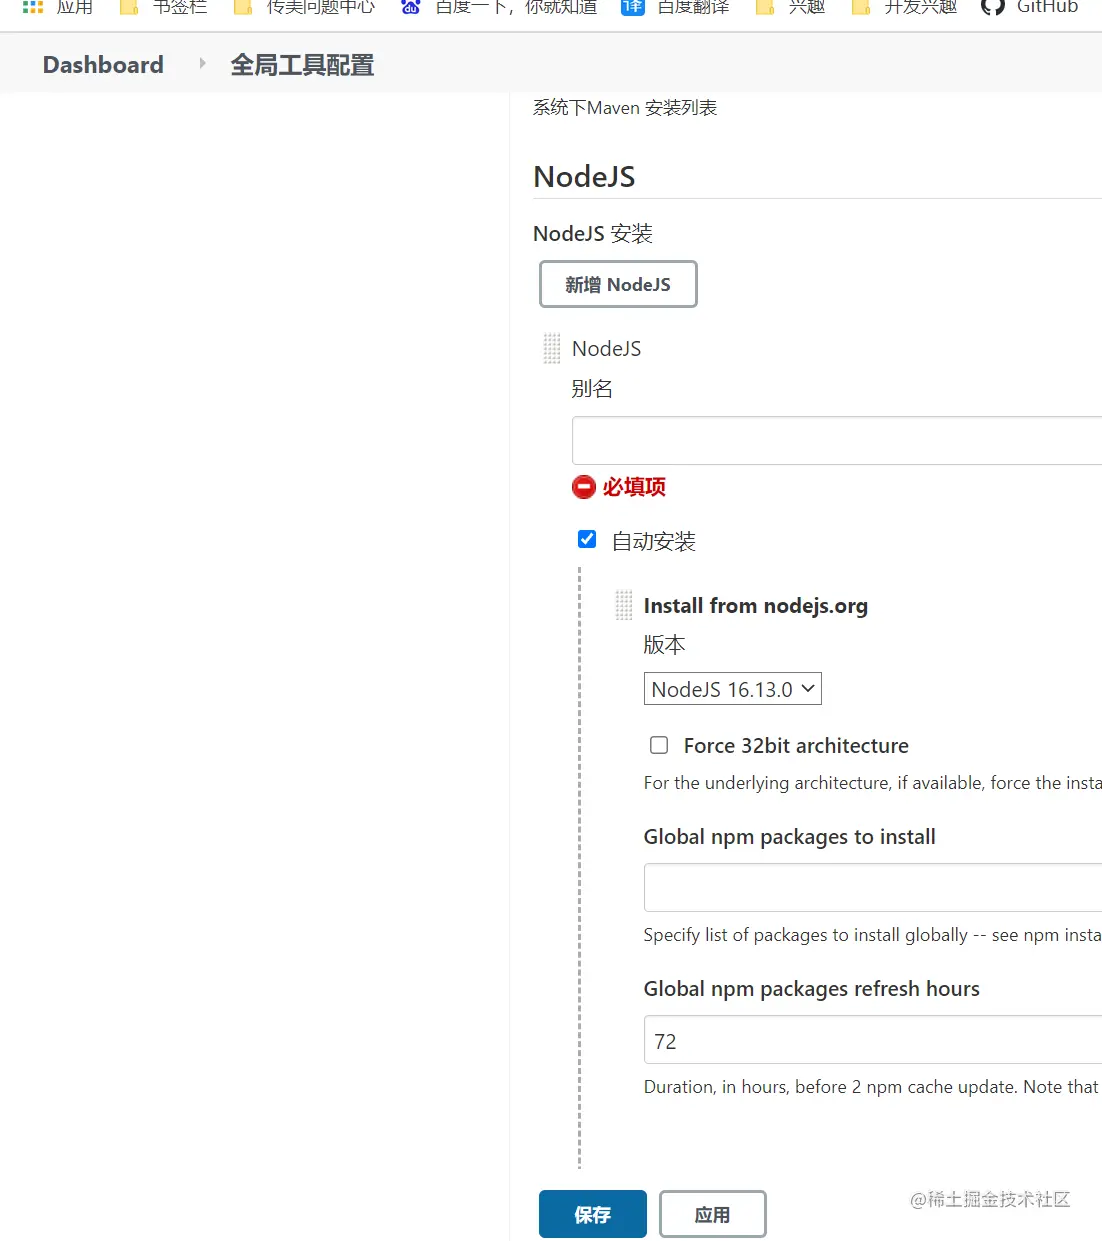The width and height of the screenshot is (1102, 1241).
Task: Grab the NodeJS installation drag handle
Action: [552, 348]
